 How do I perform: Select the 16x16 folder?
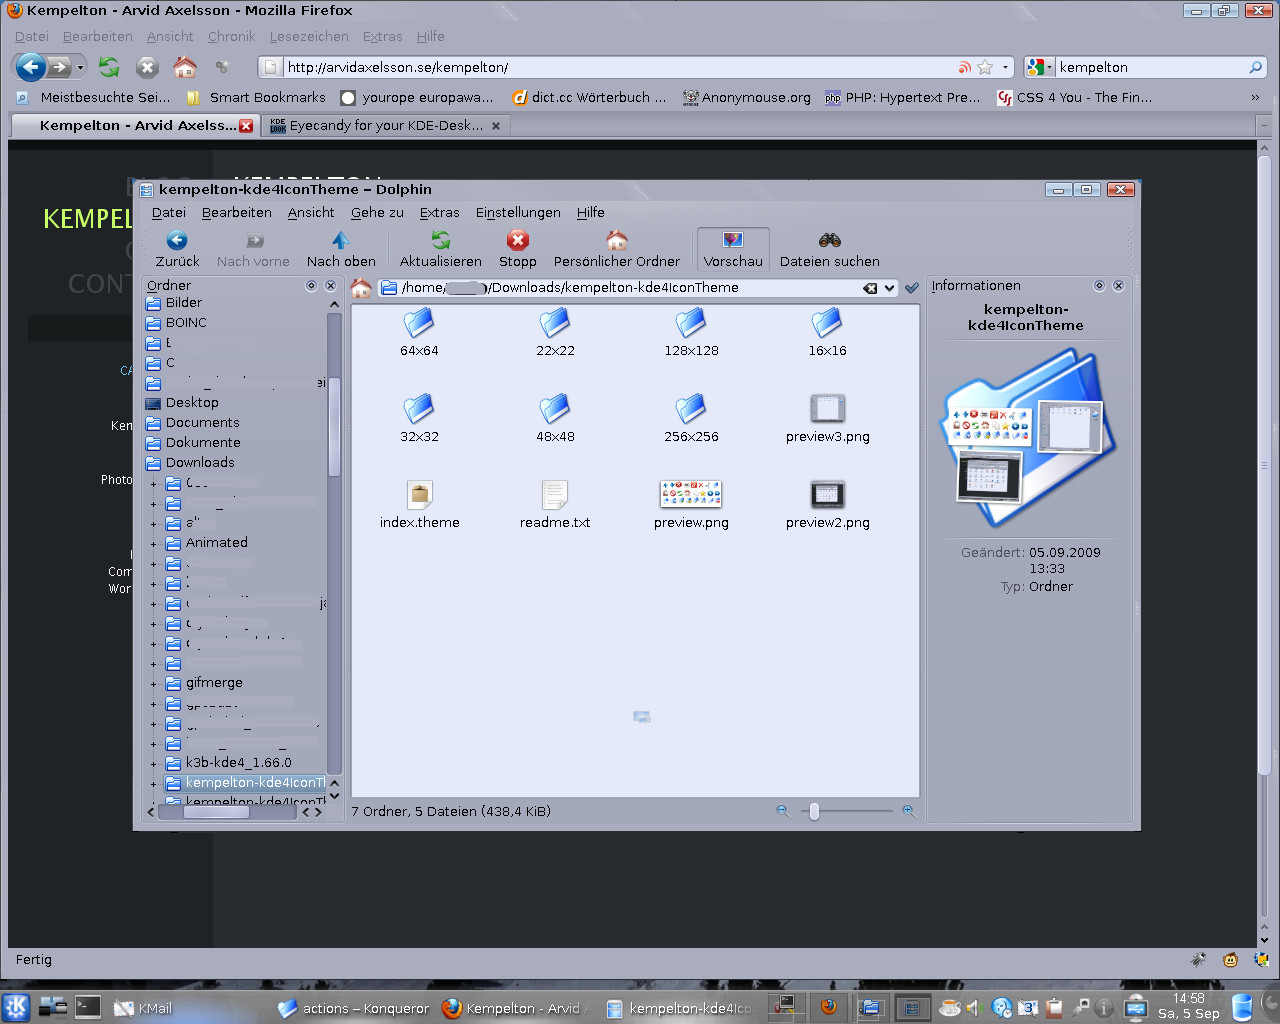point(827,323)
